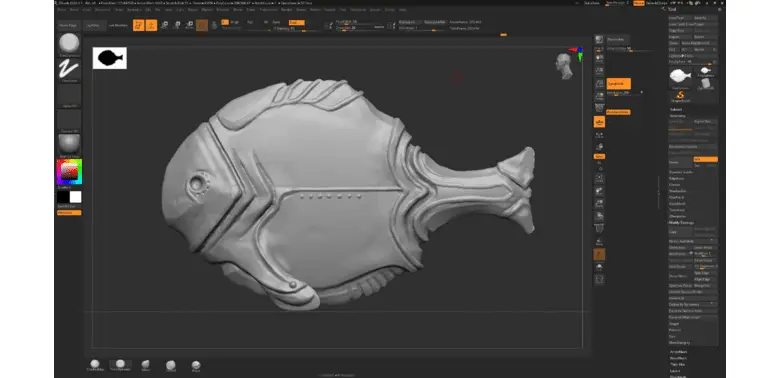Expand the Crease section
The height and width of the screenshot is (378, 780).
675,185
